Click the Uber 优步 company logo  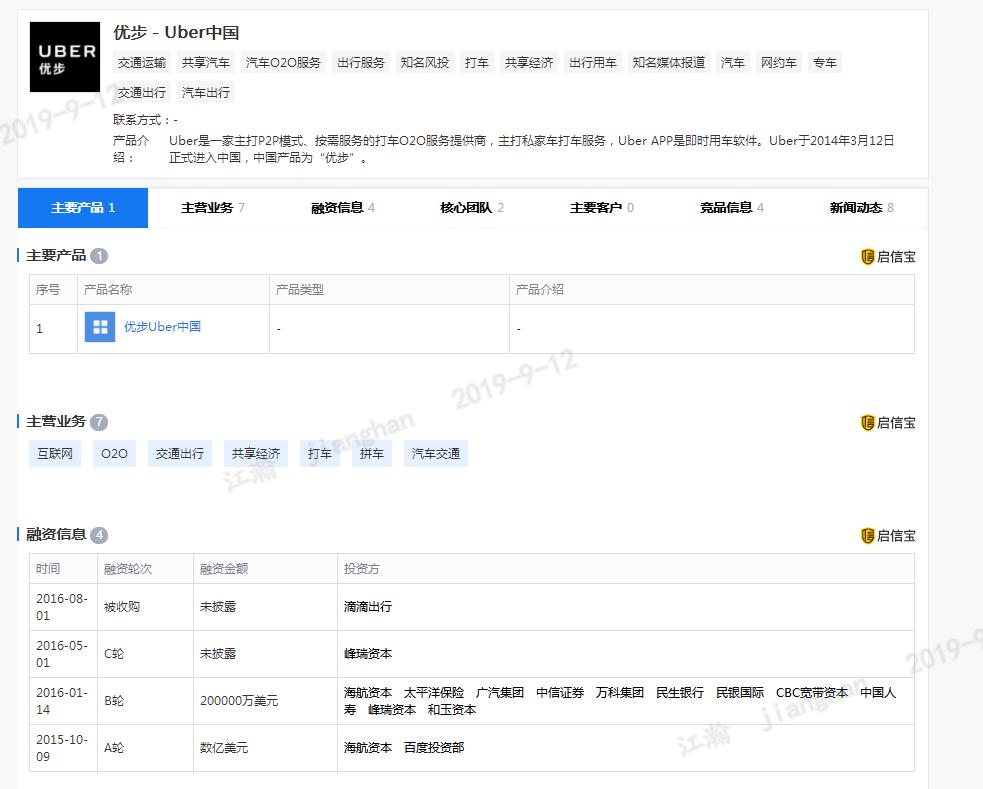(65, 57)
